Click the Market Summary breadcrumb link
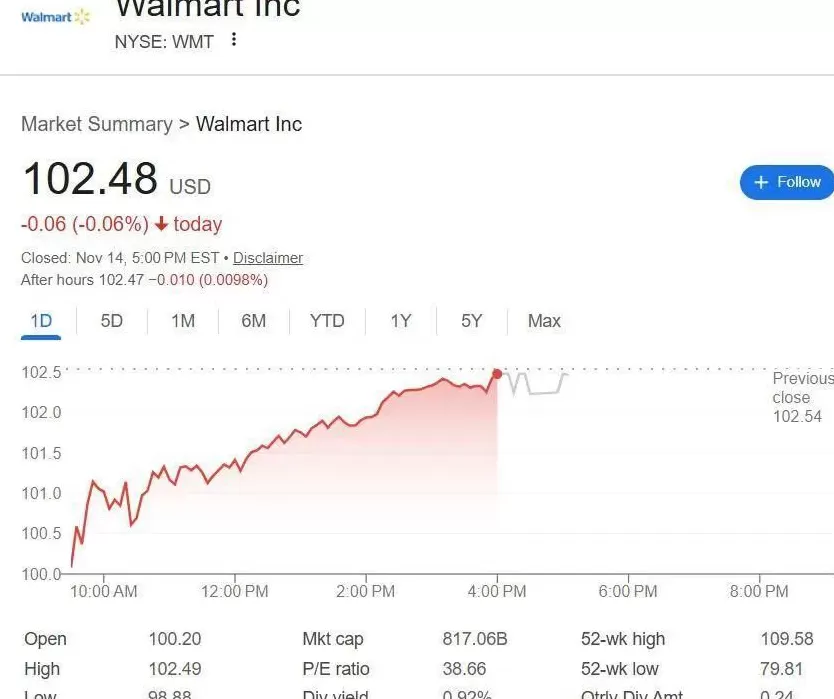The height and width of the screenshot is (699, 834). [96, 124]
